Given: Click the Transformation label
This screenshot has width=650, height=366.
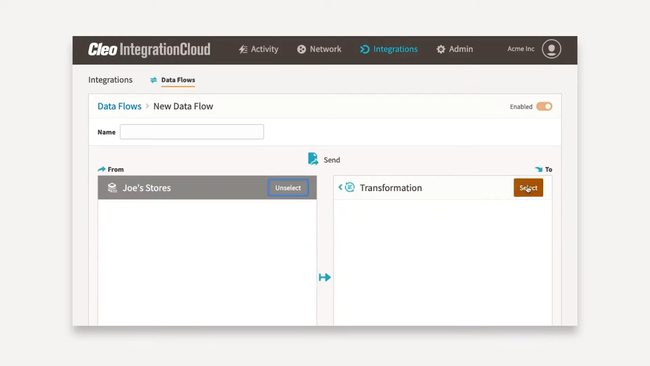Looking at the screenshot, I should pos(391,188).
